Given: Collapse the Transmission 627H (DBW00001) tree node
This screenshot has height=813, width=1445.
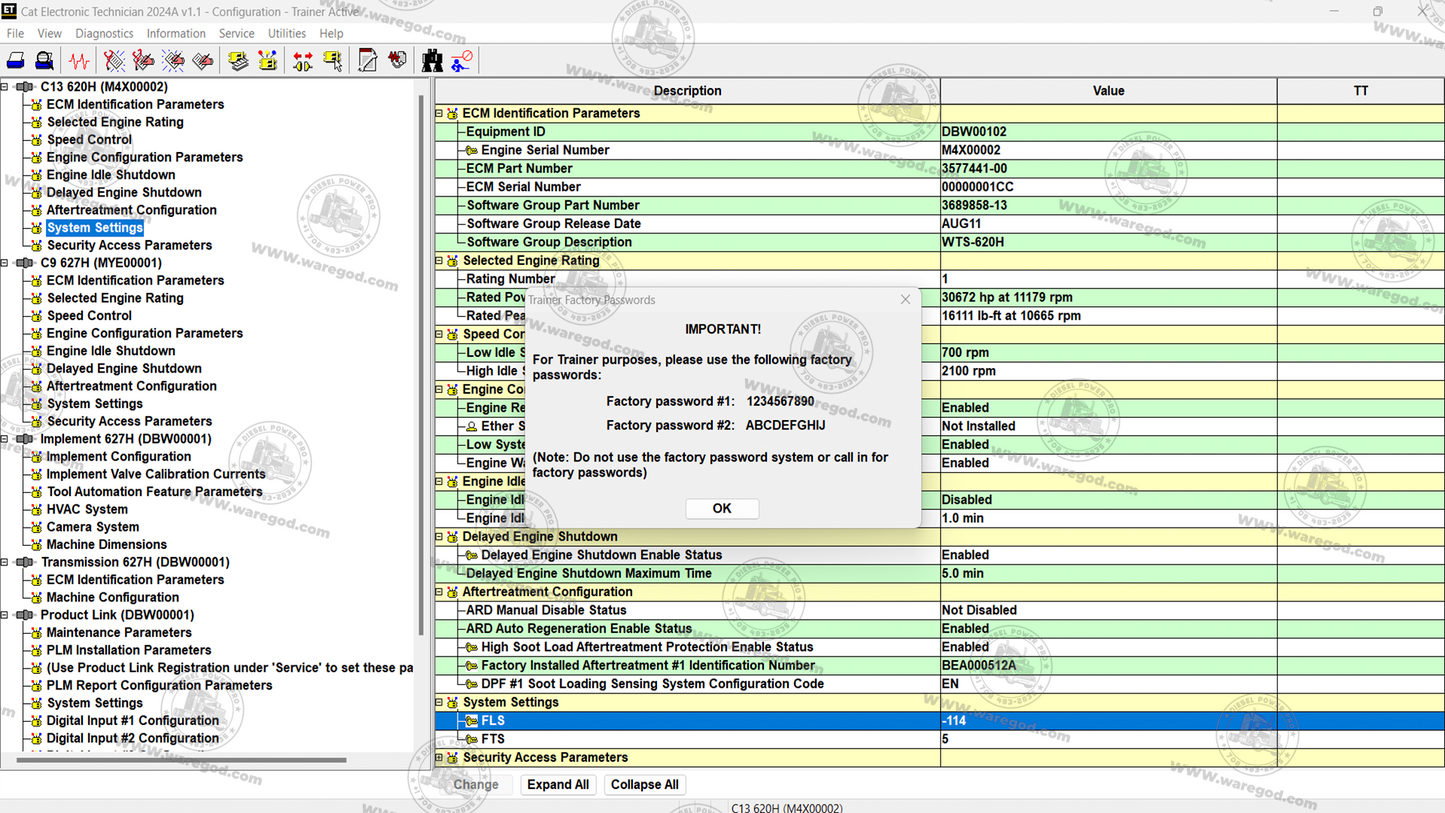Looking at the screenshot, I should click(x=5, y=562).
